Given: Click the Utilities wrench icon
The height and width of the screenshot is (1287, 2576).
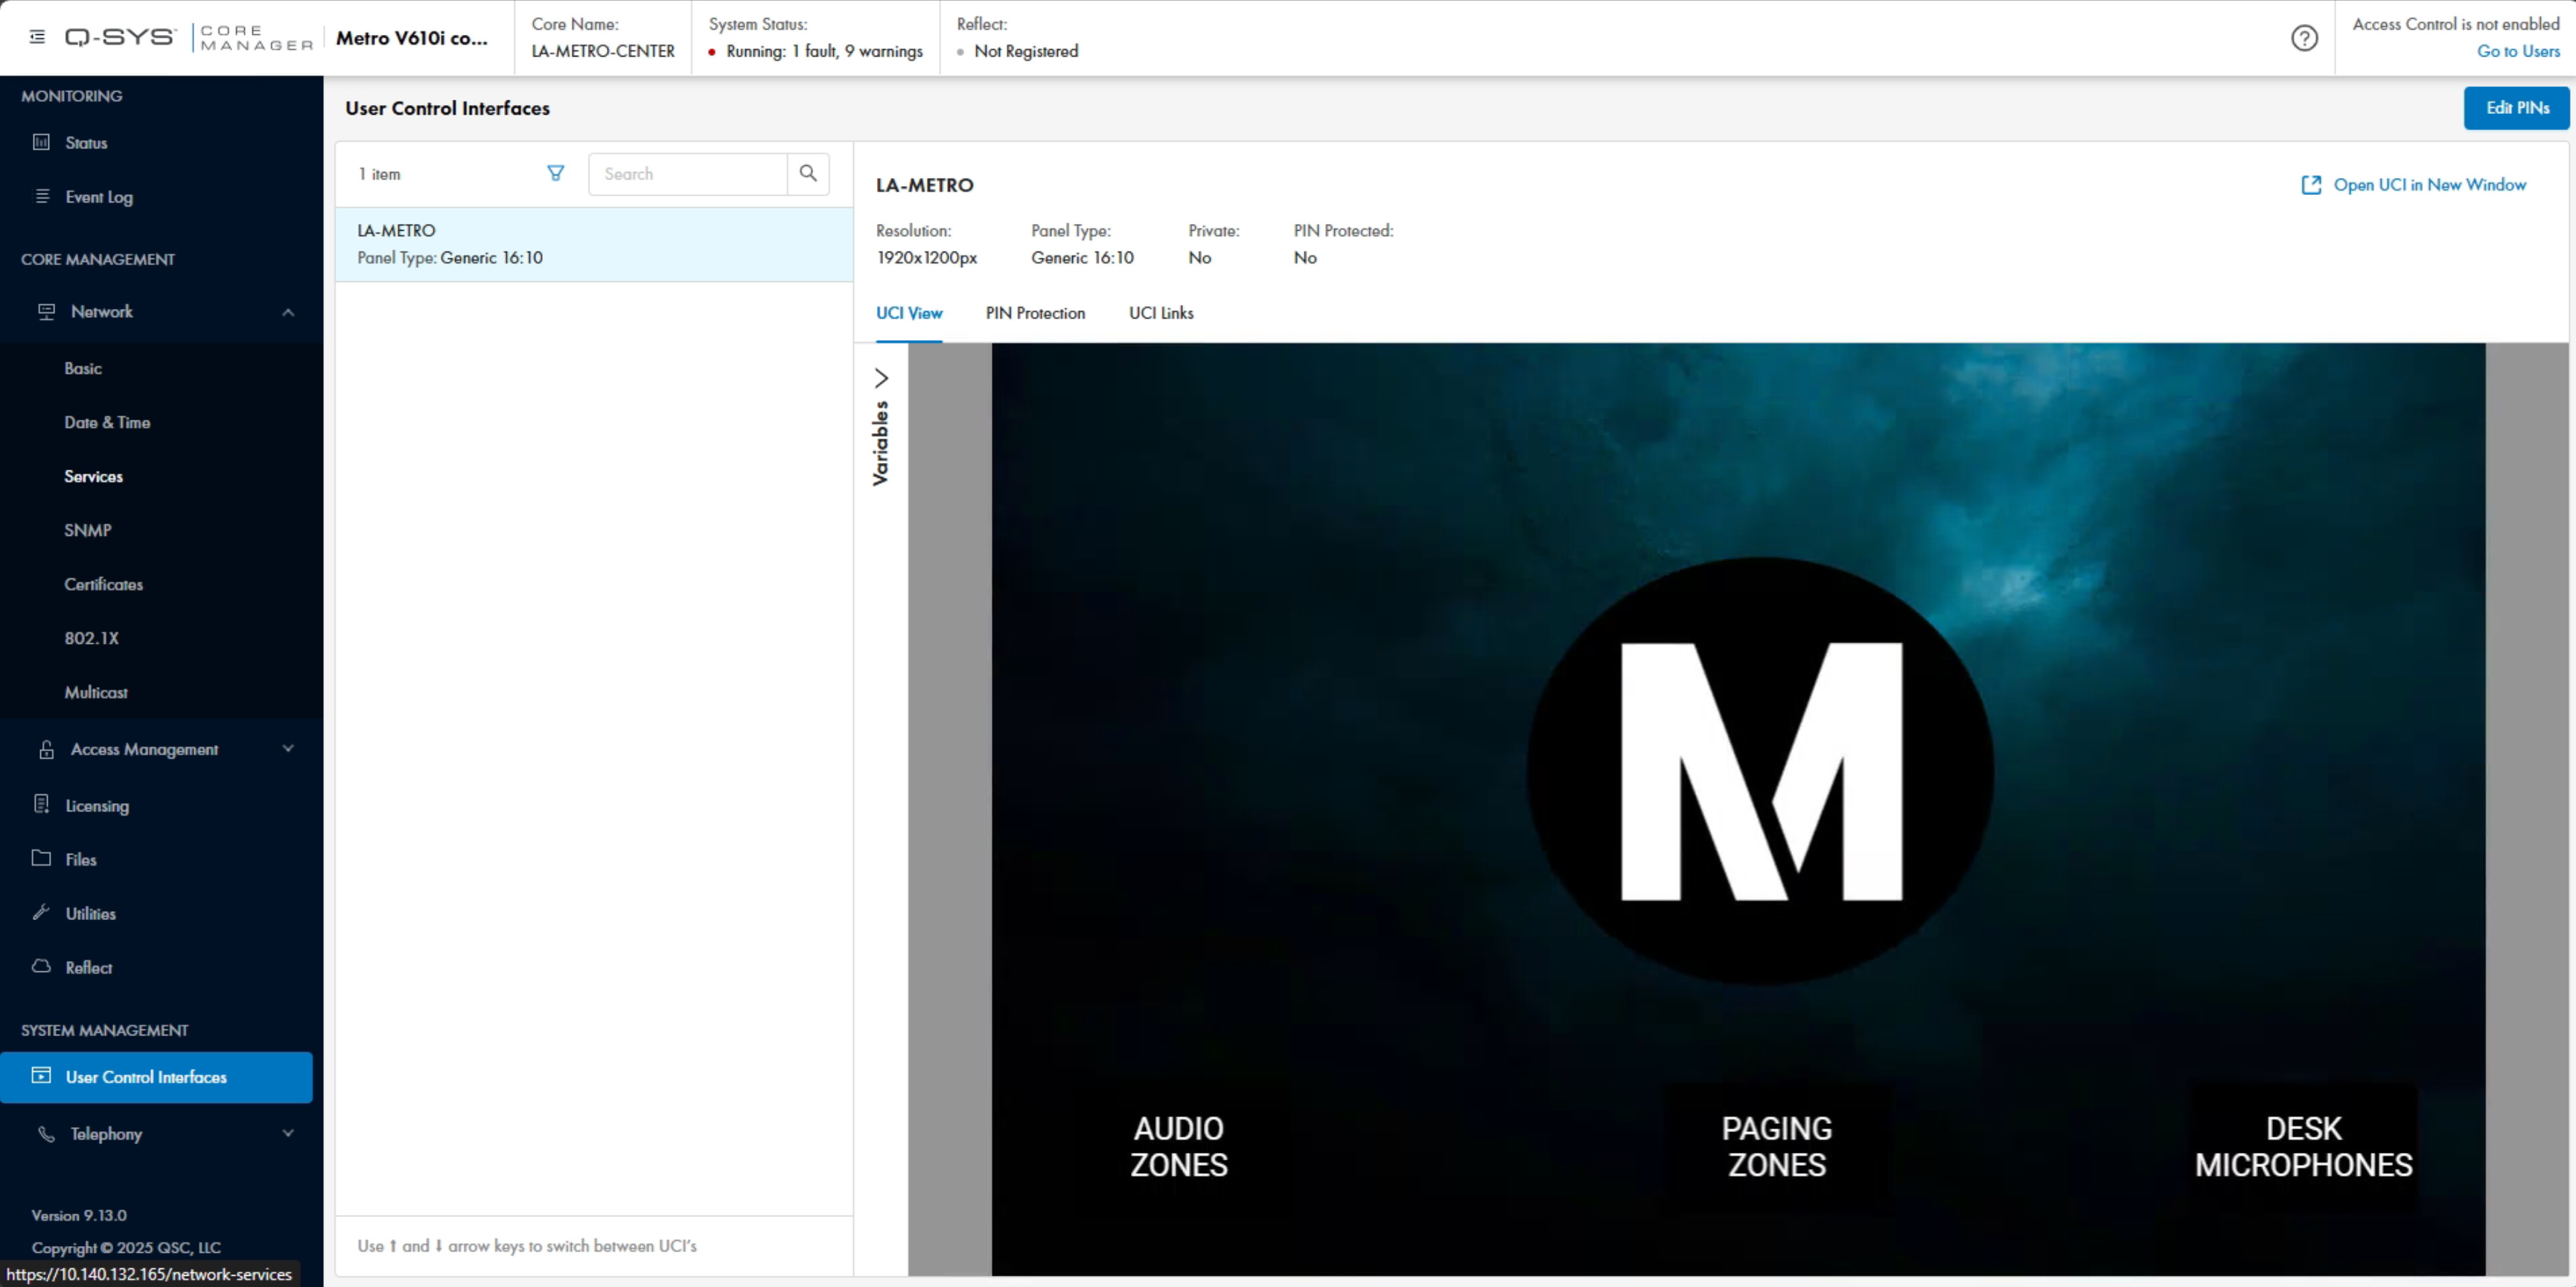Looking at the screenshot, I should tap(41, 912).
